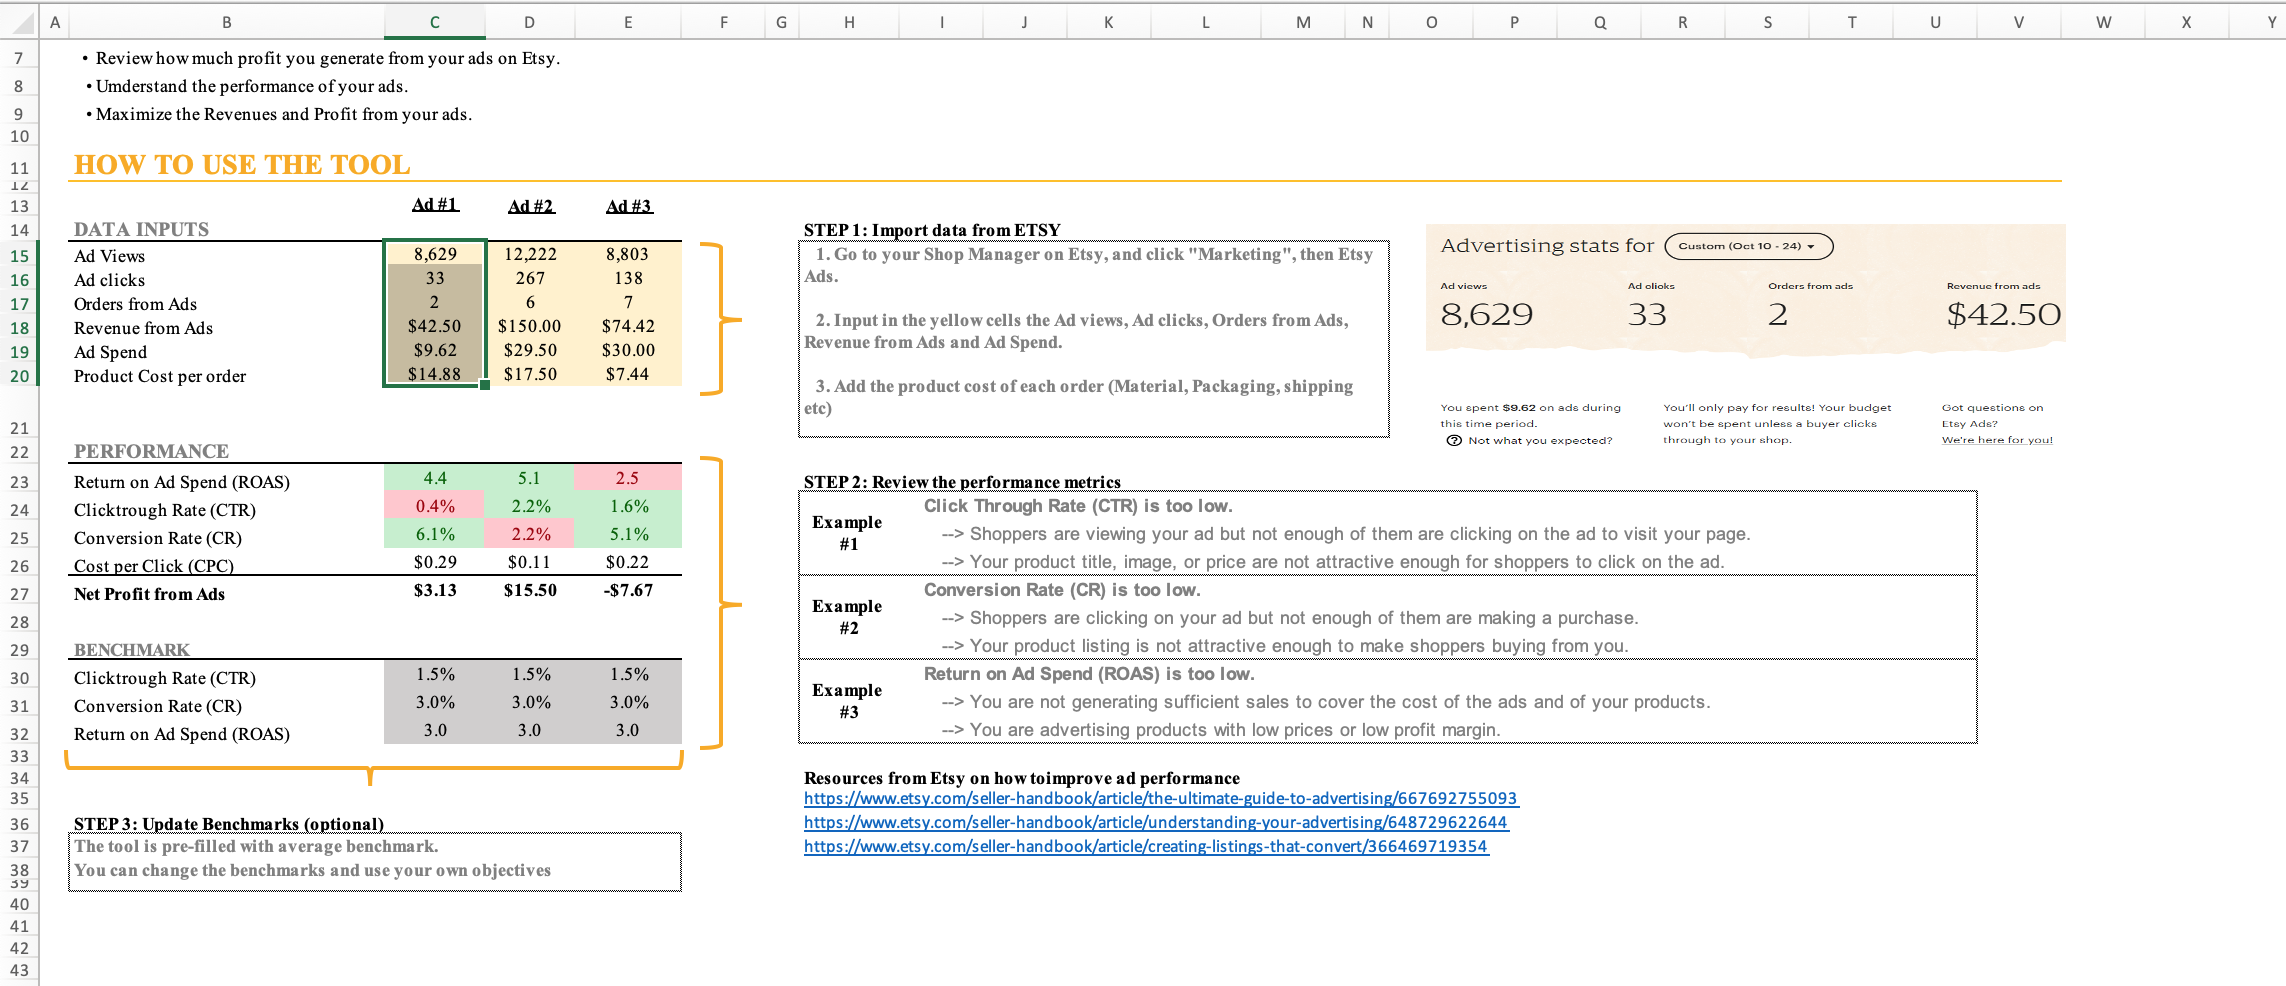Open the creating-listings-that-convert link
The image size is (2286, 986).
click(1146, 846)
